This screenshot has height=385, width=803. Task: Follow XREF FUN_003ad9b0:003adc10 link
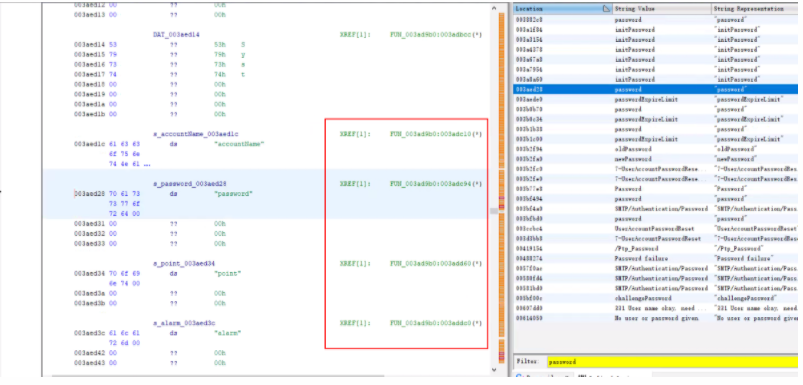(x=436, y=134)
